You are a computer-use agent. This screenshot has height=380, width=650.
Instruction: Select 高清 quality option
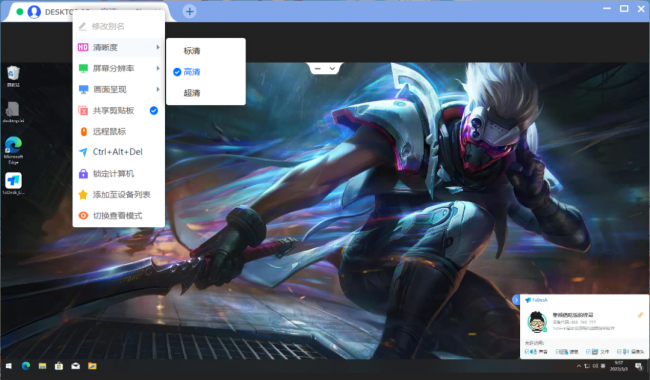click(x=206, y=72)
